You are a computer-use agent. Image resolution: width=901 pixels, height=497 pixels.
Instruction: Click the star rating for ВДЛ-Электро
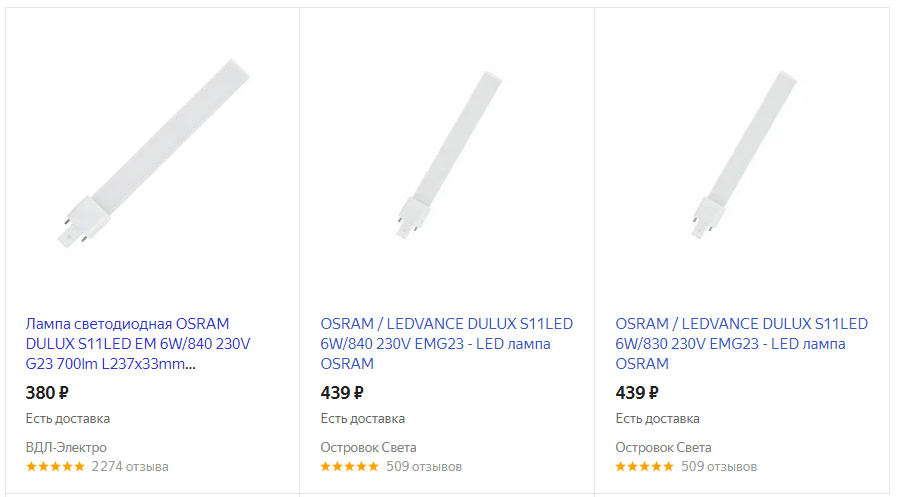[55, 467]
